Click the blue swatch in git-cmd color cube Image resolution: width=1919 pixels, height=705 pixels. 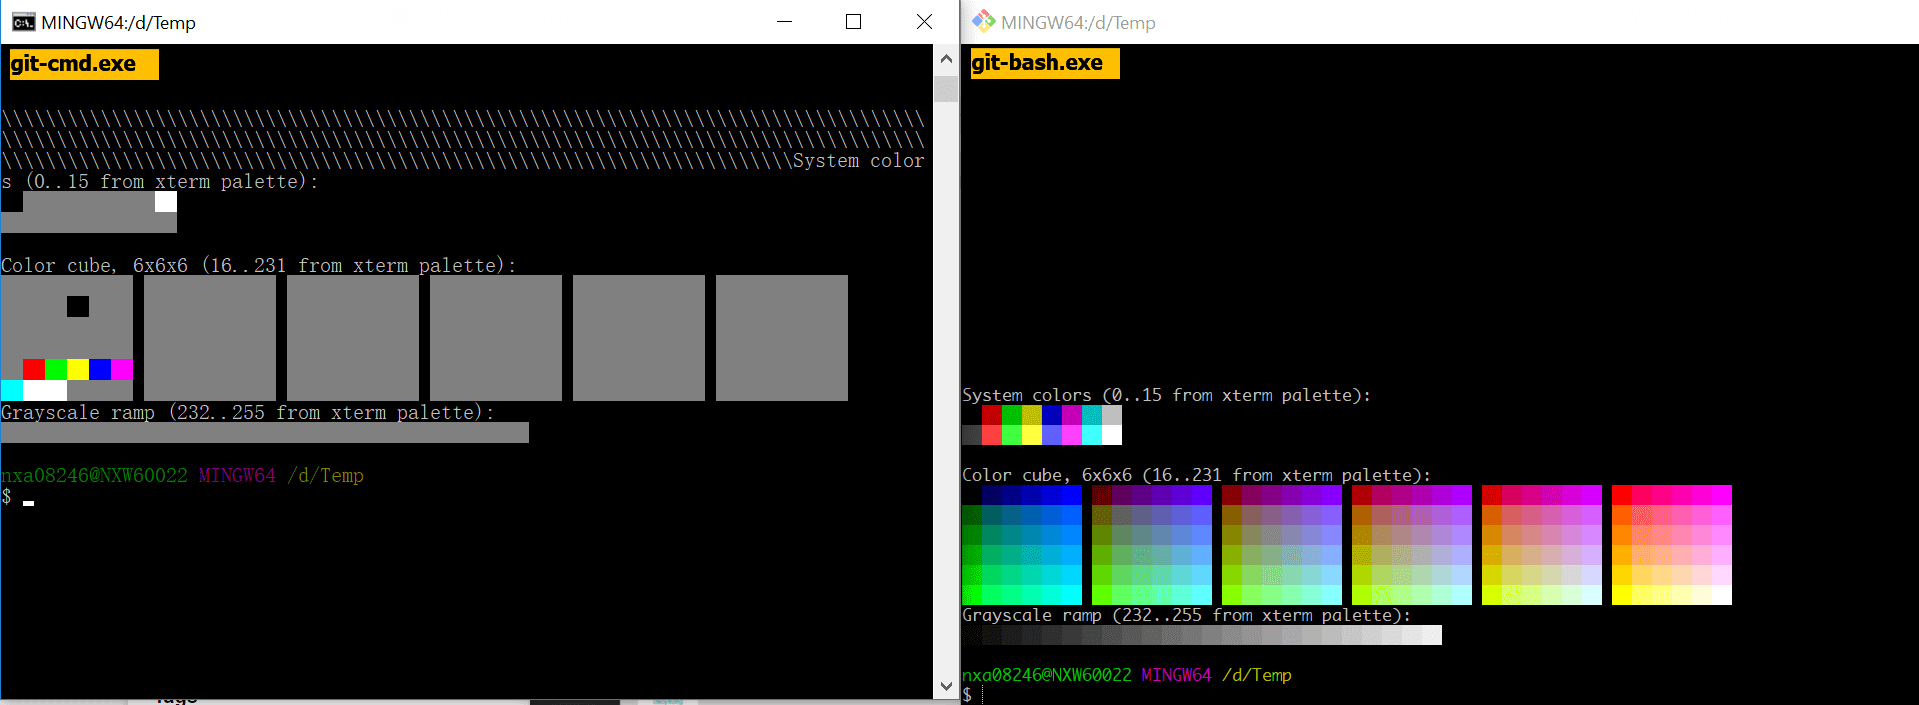[100, 369]
